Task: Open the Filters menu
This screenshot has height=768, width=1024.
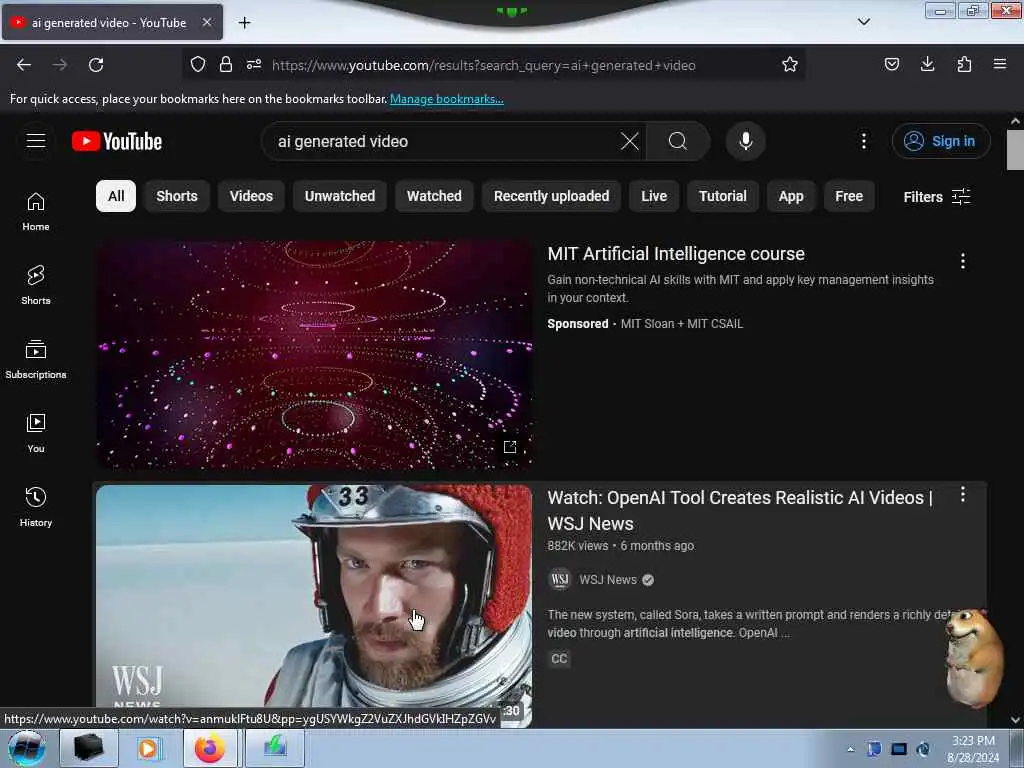Action: coord(936,197)
